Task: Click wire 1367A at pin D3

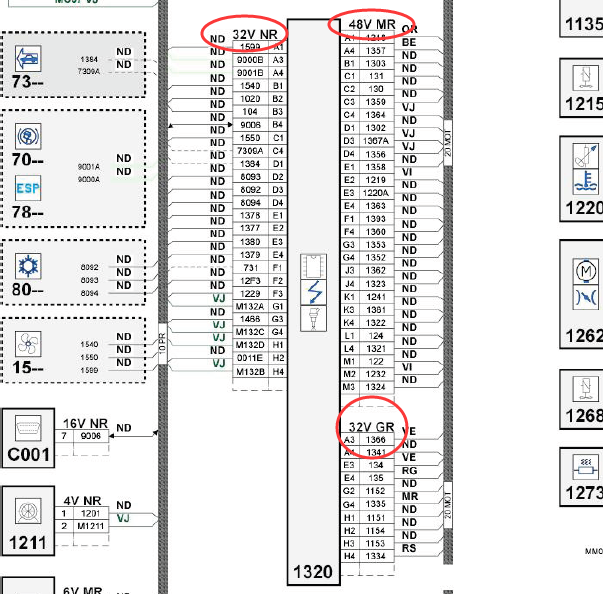Action: 376,141
